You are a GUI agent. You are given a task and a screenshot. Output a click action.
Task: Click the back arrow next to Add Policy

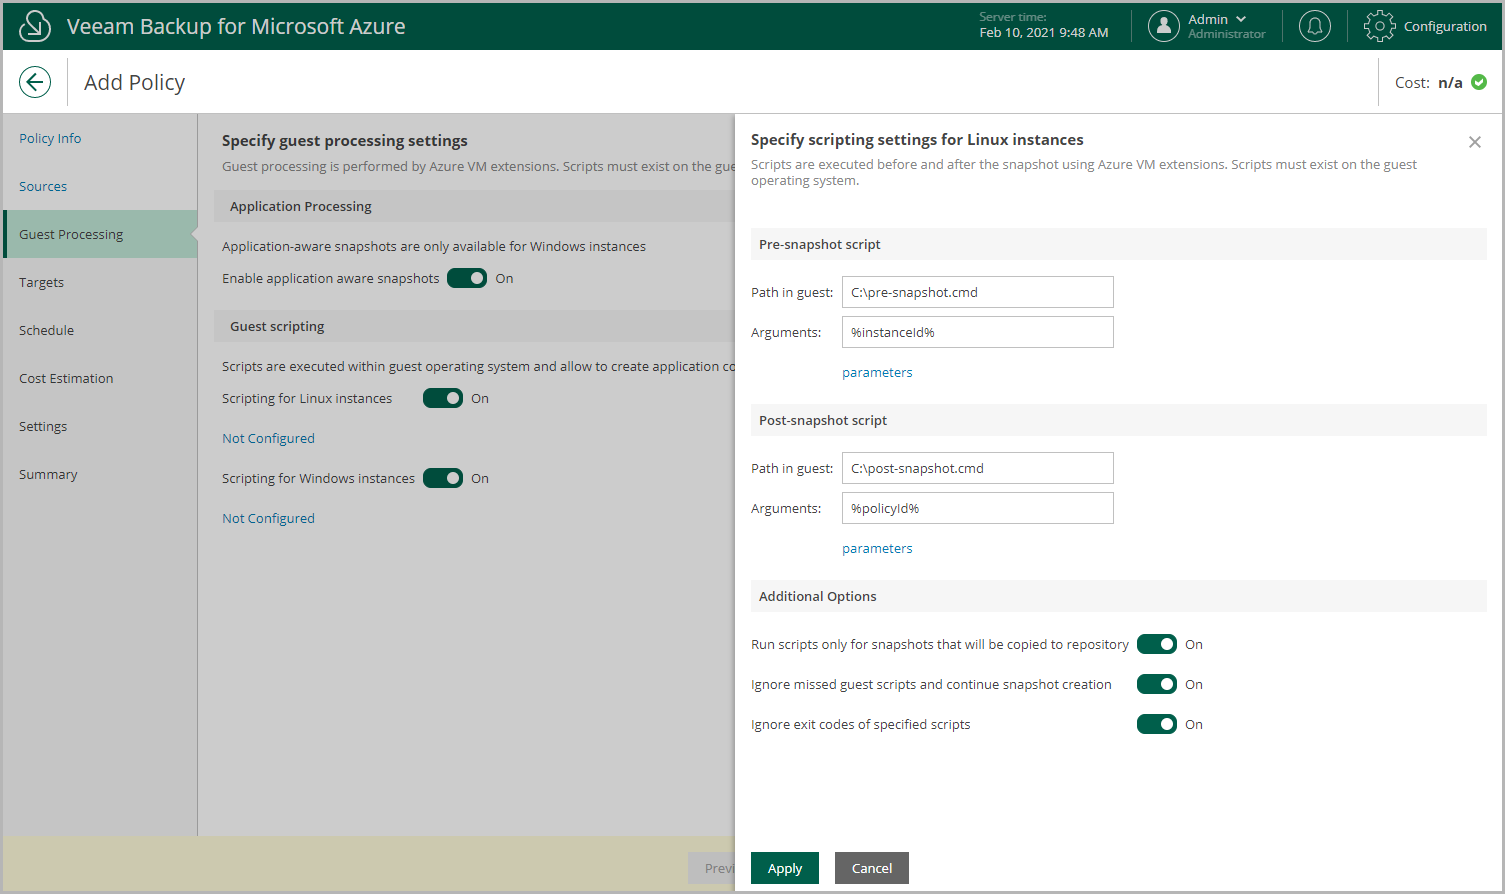click(x=35, y=82)
